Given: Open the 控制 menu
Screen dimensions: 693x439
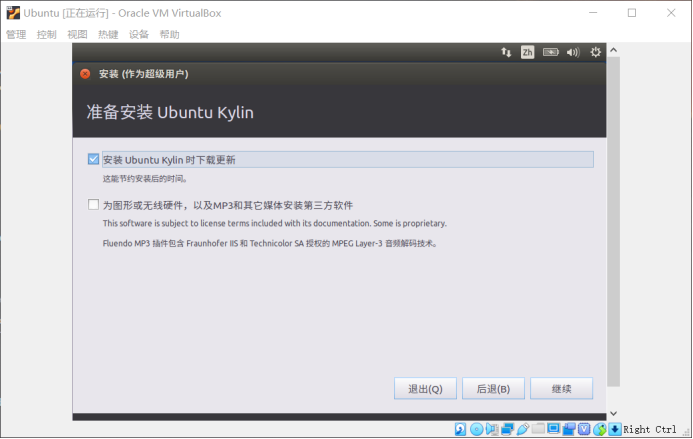Looking at the screenshot, I should pos(46,34).
